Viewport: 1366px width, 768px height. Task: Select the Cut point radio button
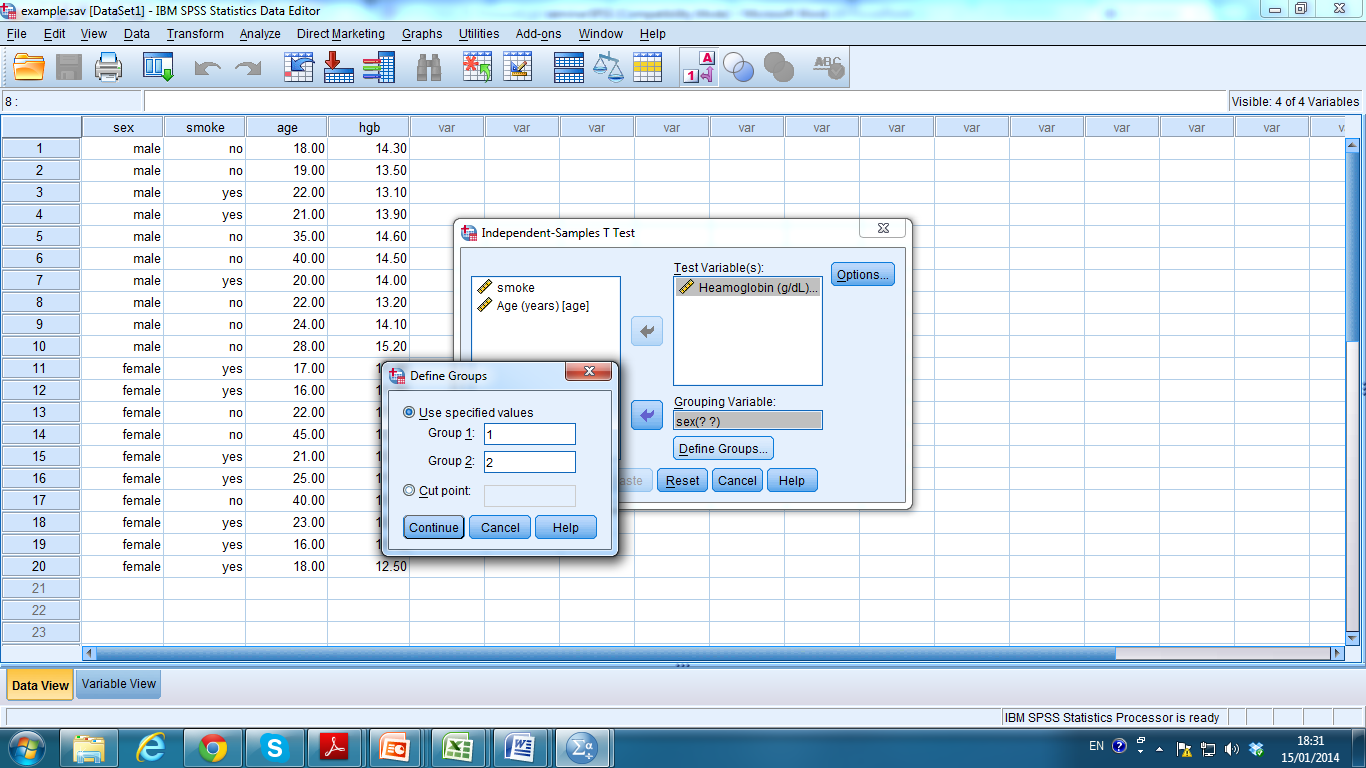pyautogui.click(x=409, y=491)
